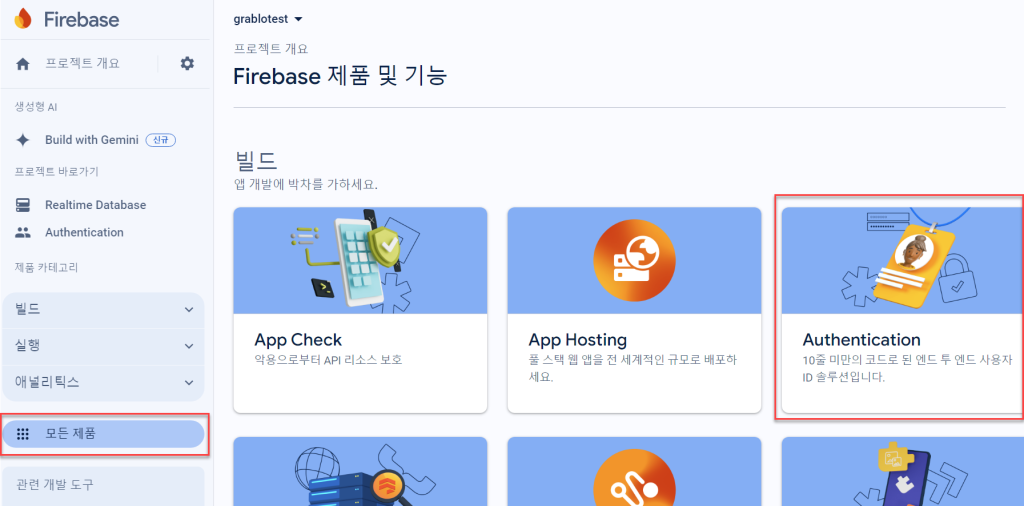Screen dimensions: 1024x506
Task: Click the 빌드 section heading in main area
Action: (255, 159)
